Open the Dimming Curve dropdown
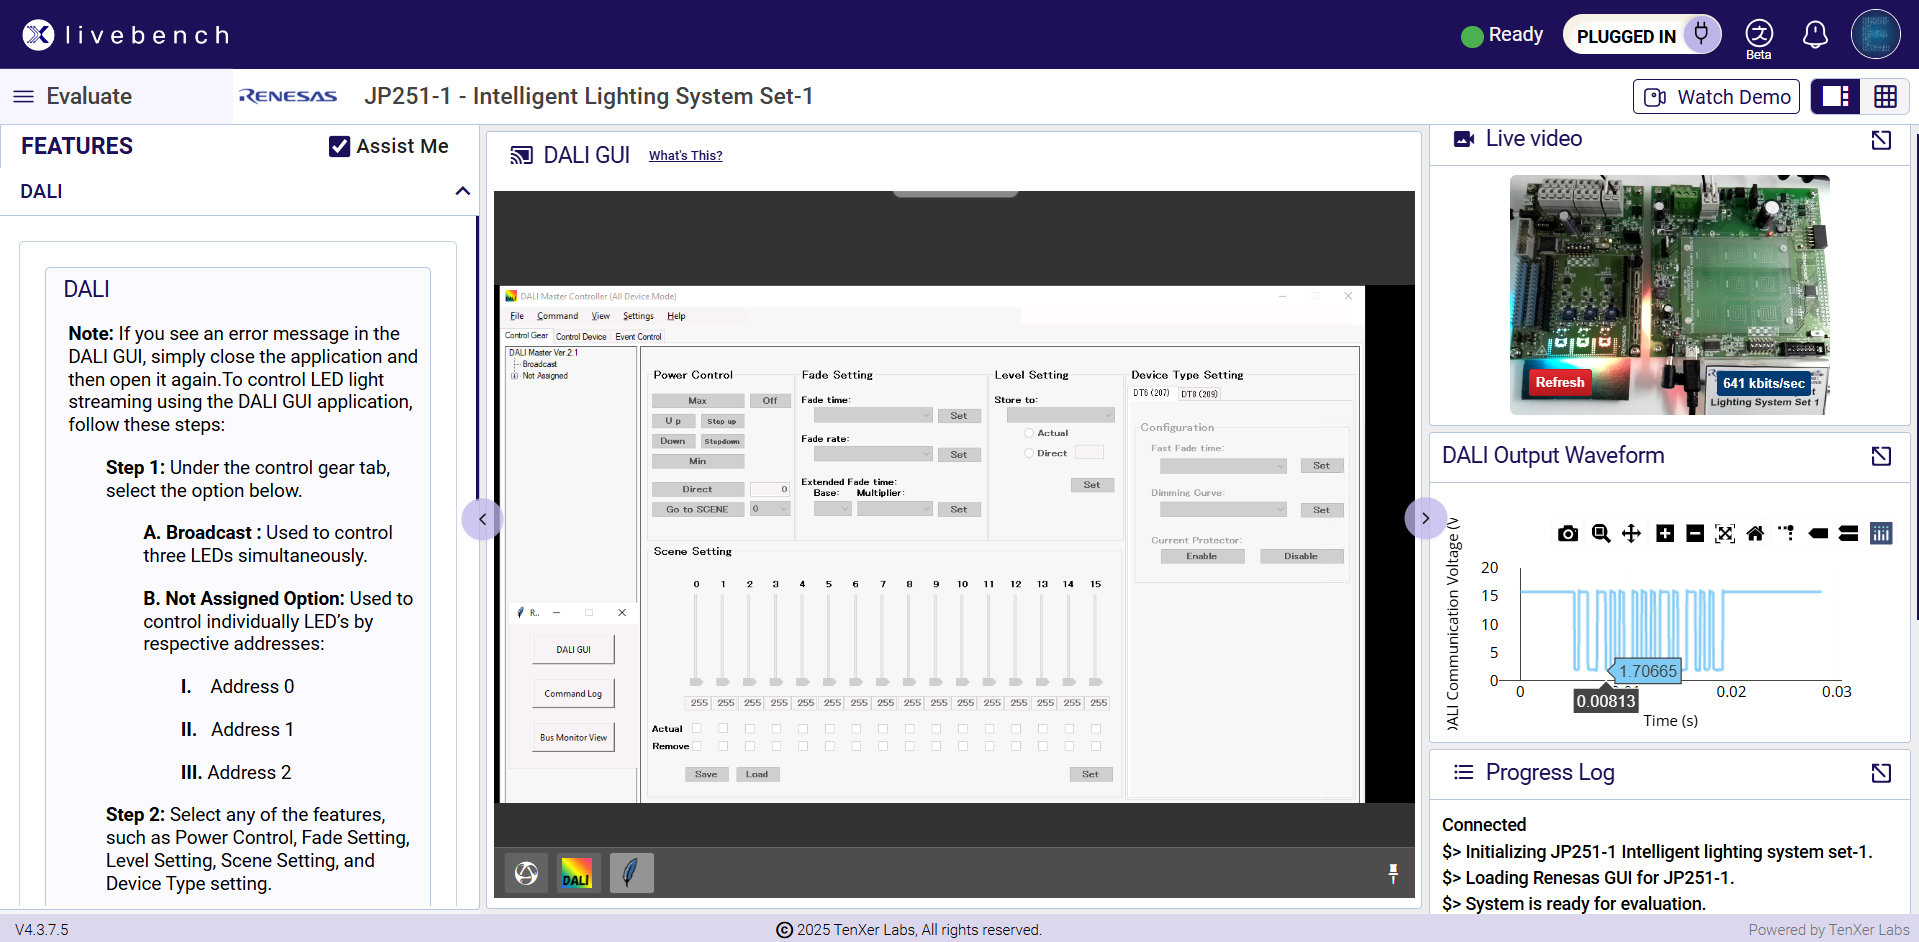The height and width of the screenshot is (942, 1919). point(1223,510)
